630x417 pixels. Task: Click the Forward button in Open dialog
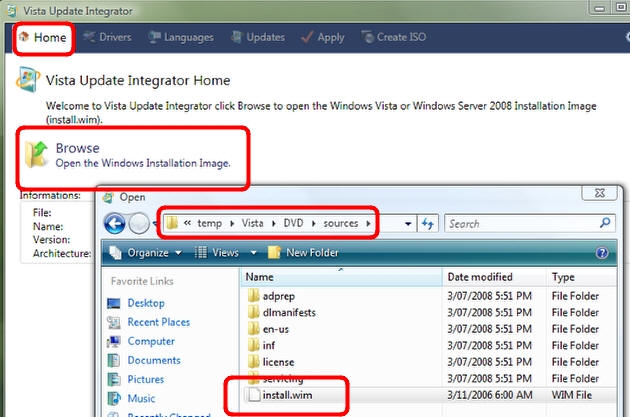coord(139,223)
